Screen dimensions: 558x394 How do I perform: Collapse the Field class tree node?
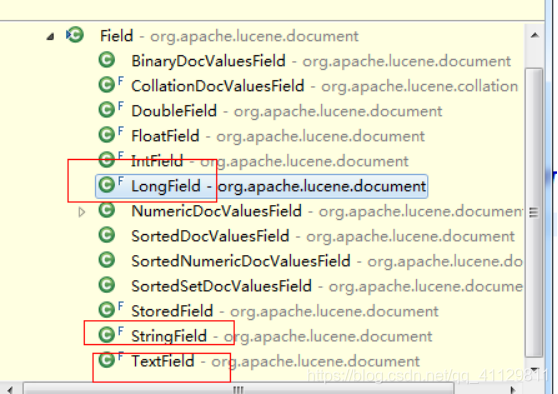pos(51,36)
